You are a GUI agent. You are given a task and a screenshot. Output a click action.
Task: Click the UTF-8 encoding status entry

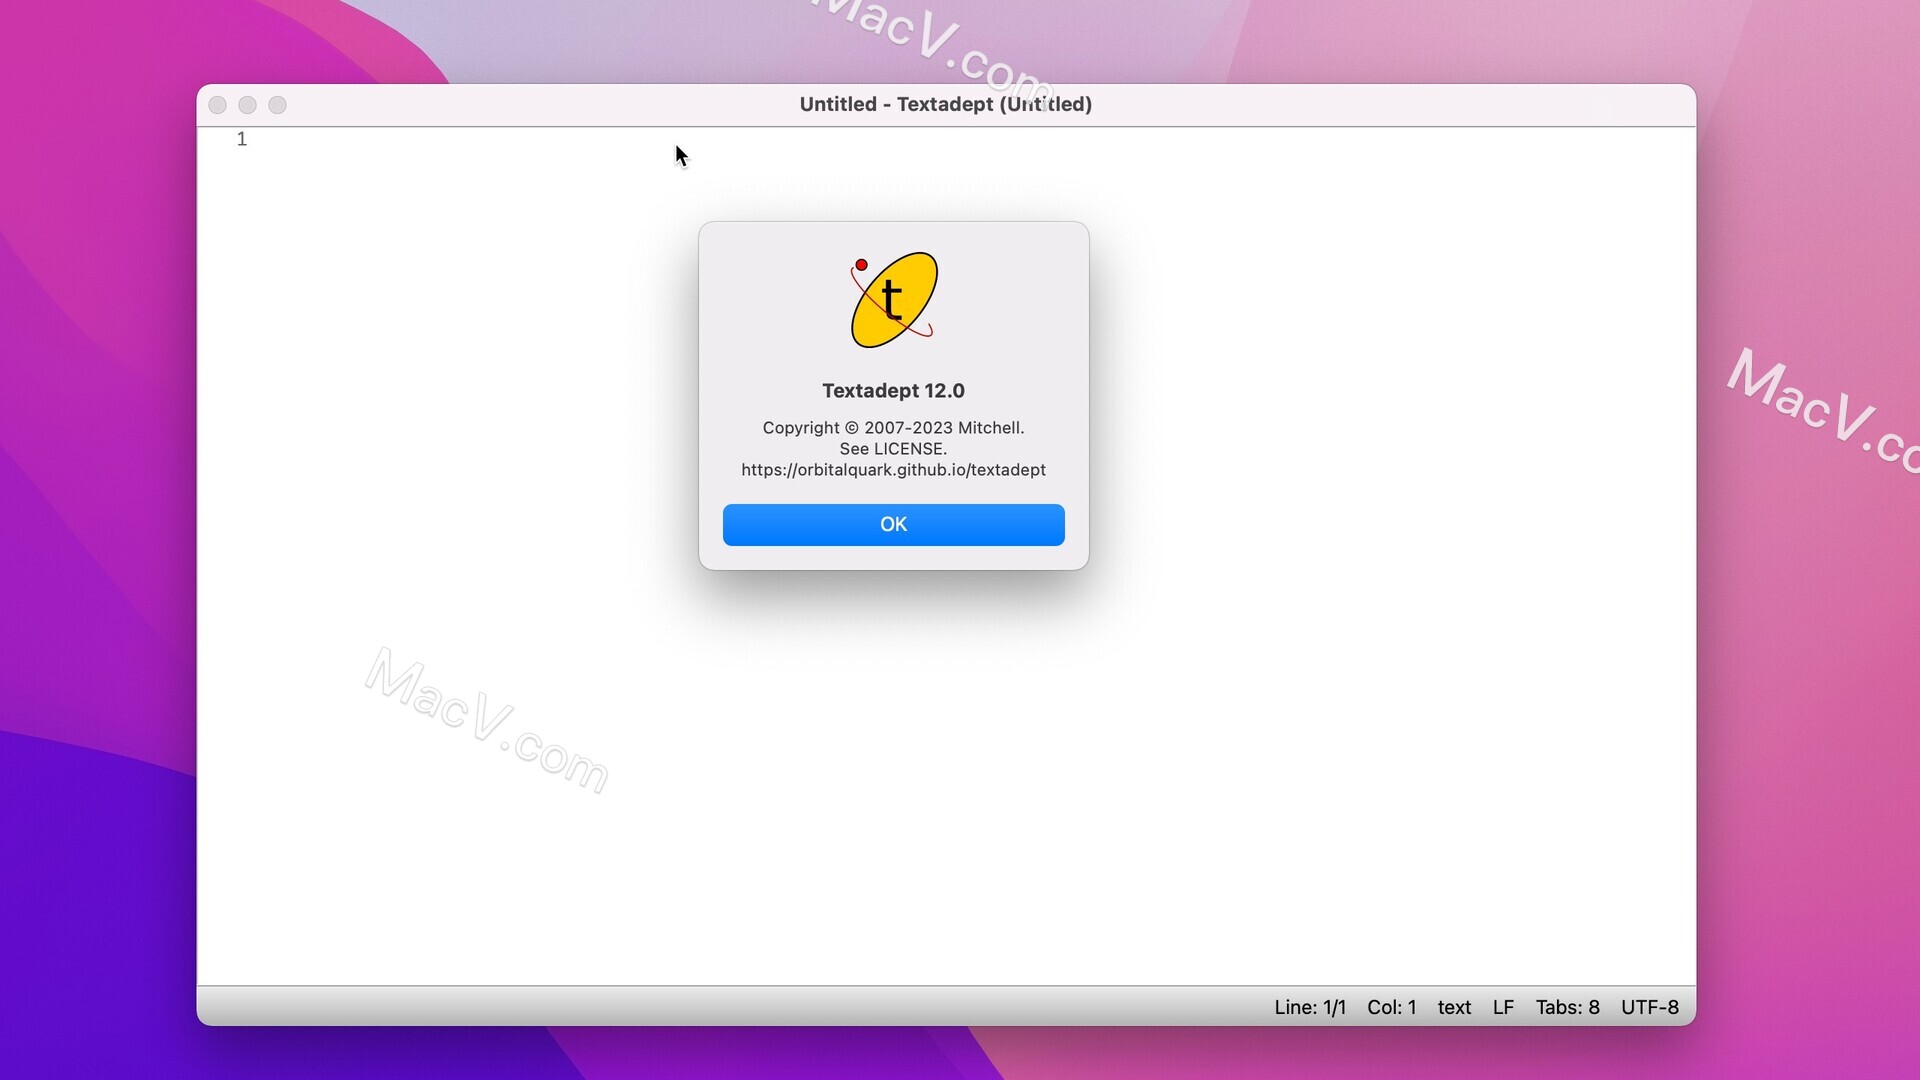(1650, 1007)
